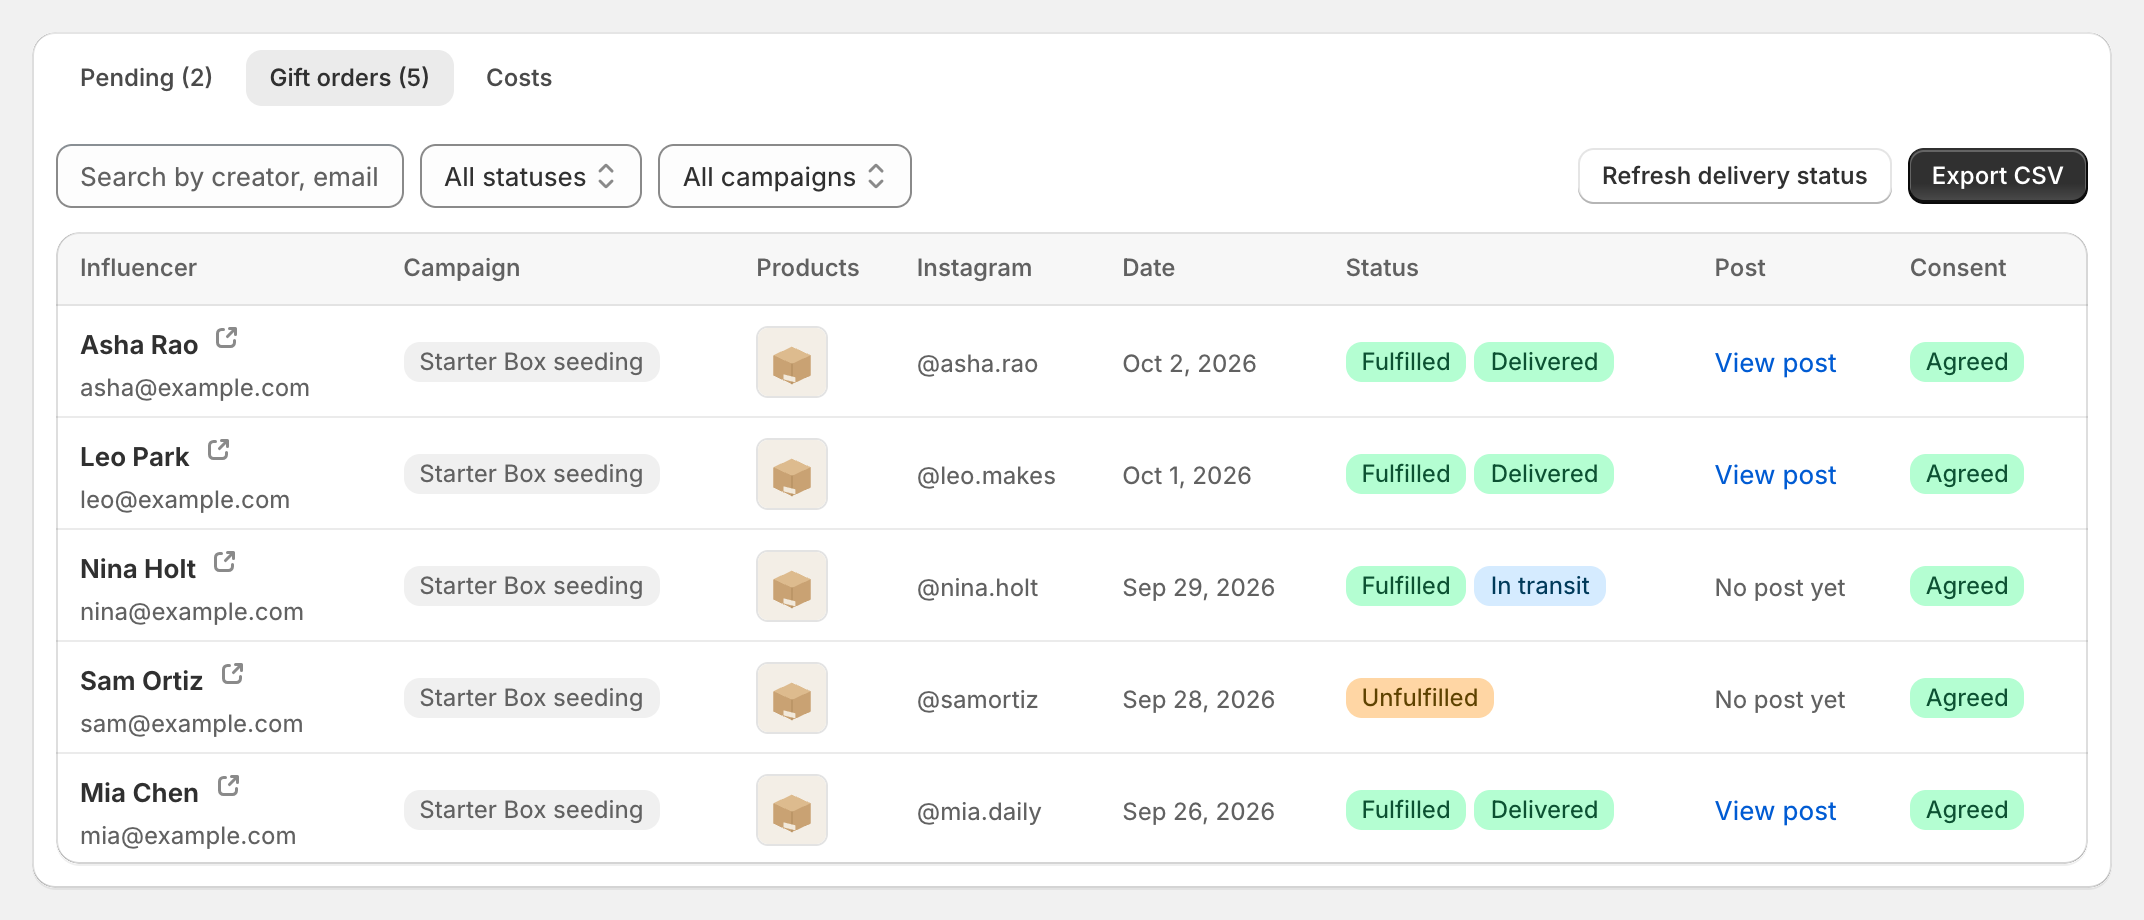Open Leo Park's external profile link icon
This screenshot has width=2144, height=920.
[x=218, y=450]
